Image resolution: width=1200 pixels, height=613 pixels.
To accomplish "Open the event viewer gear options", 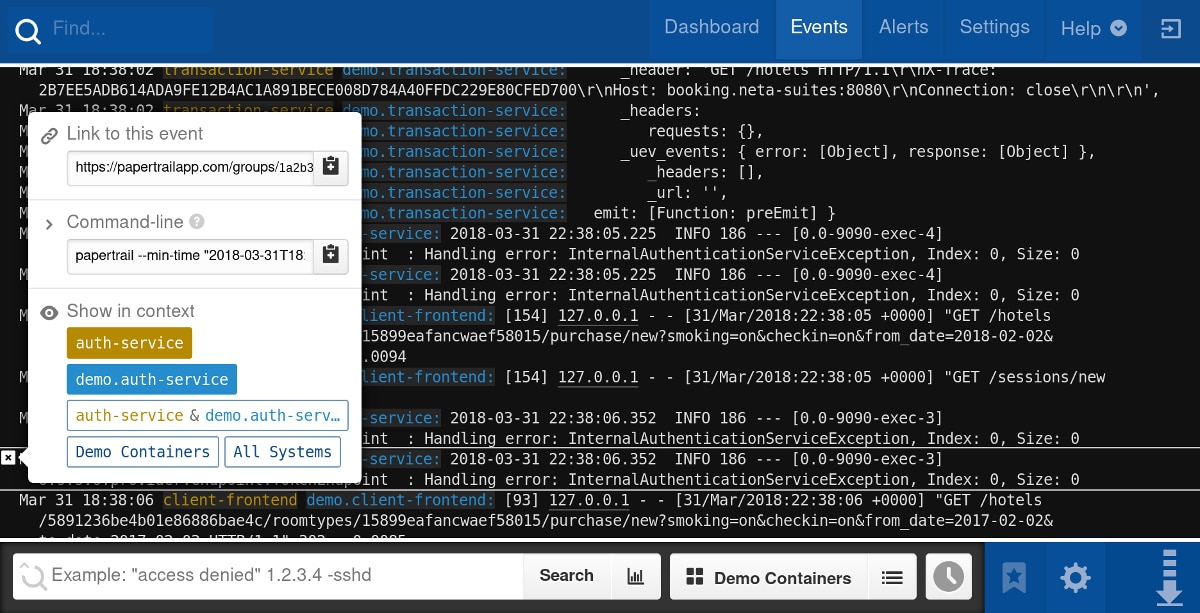I will [1075, 577].
